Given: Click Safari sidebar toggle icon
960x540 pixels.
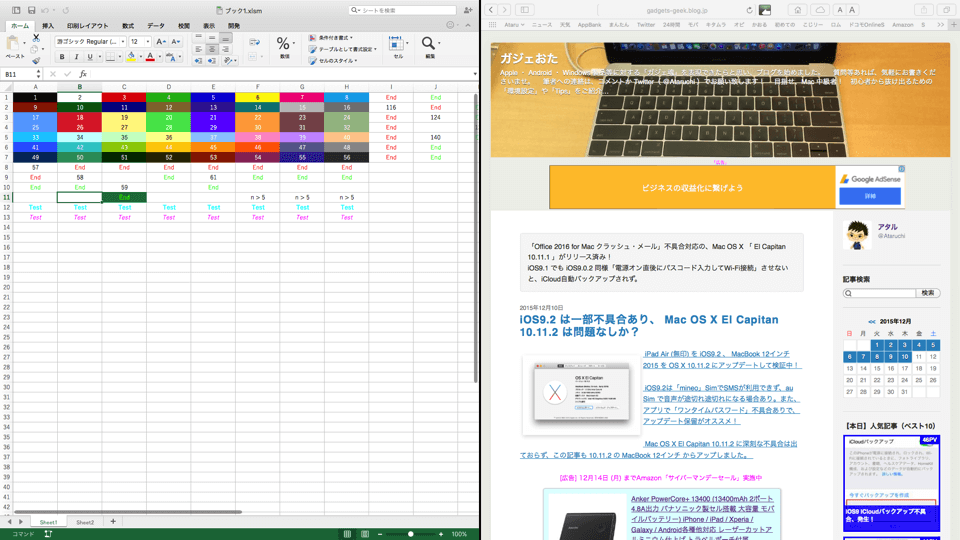Looking at the screenshot, I should pos(525,10).
